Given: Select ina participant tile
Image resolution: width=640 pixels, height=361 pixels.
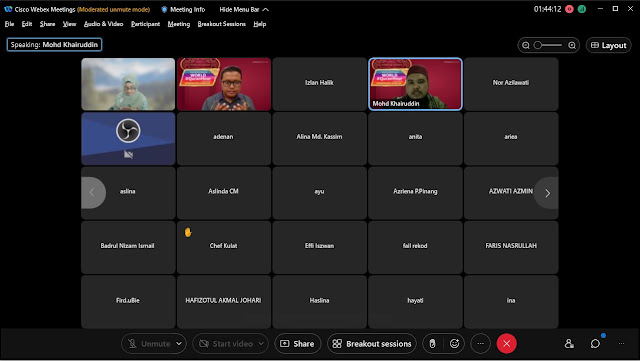Looking at the screenshot, I should [x=511, y=302].
